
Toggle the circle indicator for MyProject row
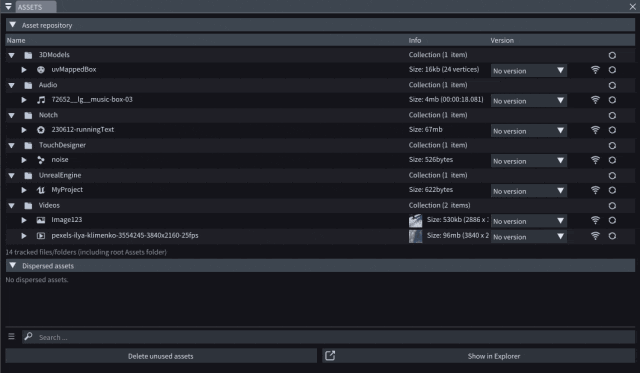click(x=612, y=190)
